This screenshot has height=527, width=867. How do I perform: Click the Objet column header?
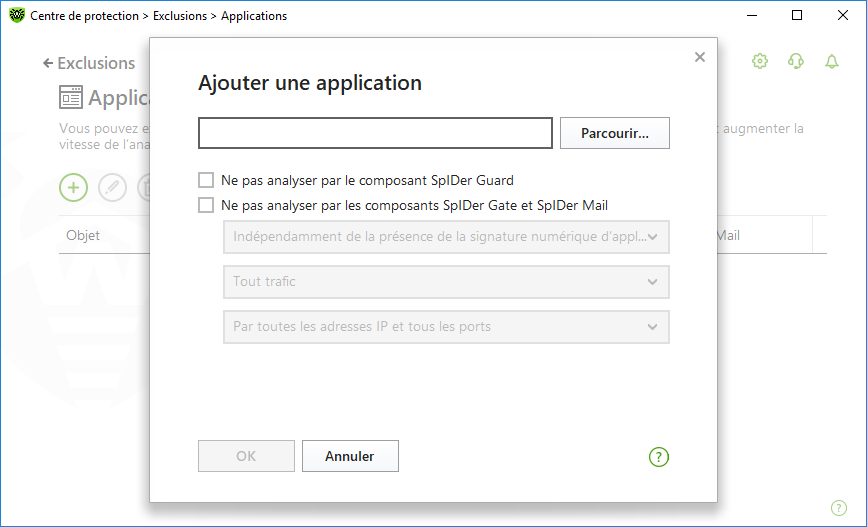(83, 235)
